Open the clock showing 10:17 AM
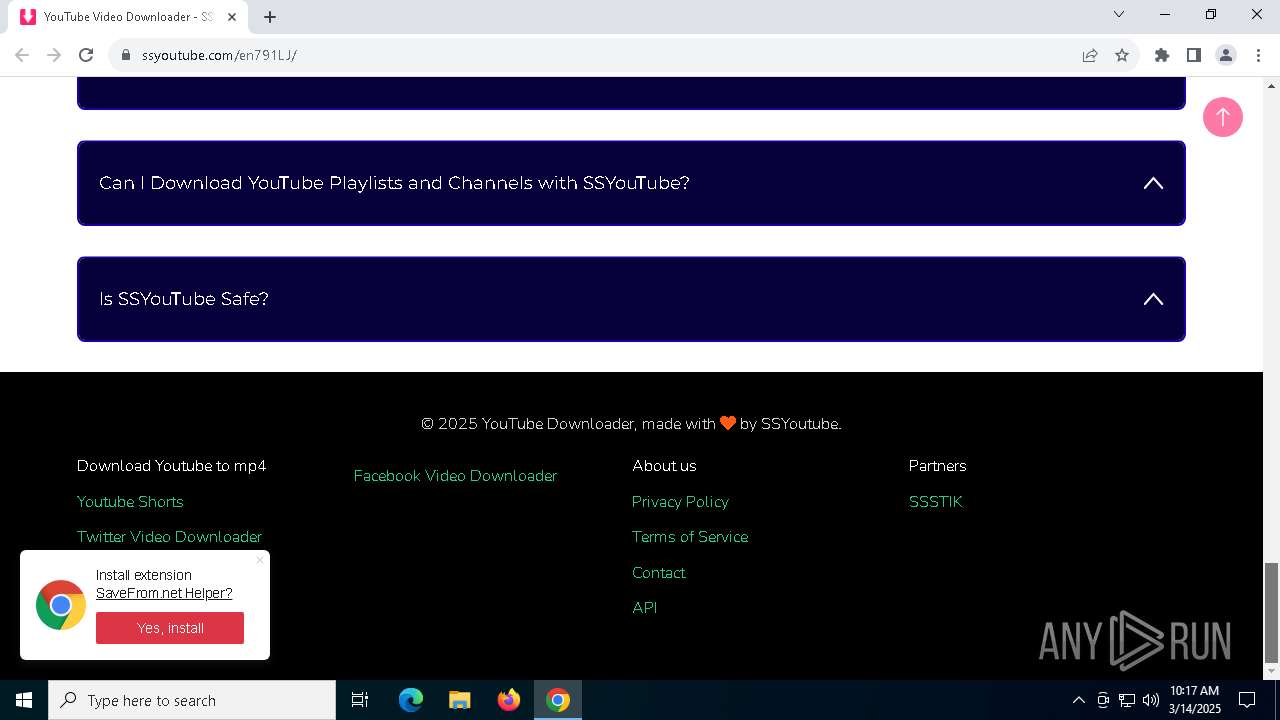The image size is (1280, 720). [1195, 700]
